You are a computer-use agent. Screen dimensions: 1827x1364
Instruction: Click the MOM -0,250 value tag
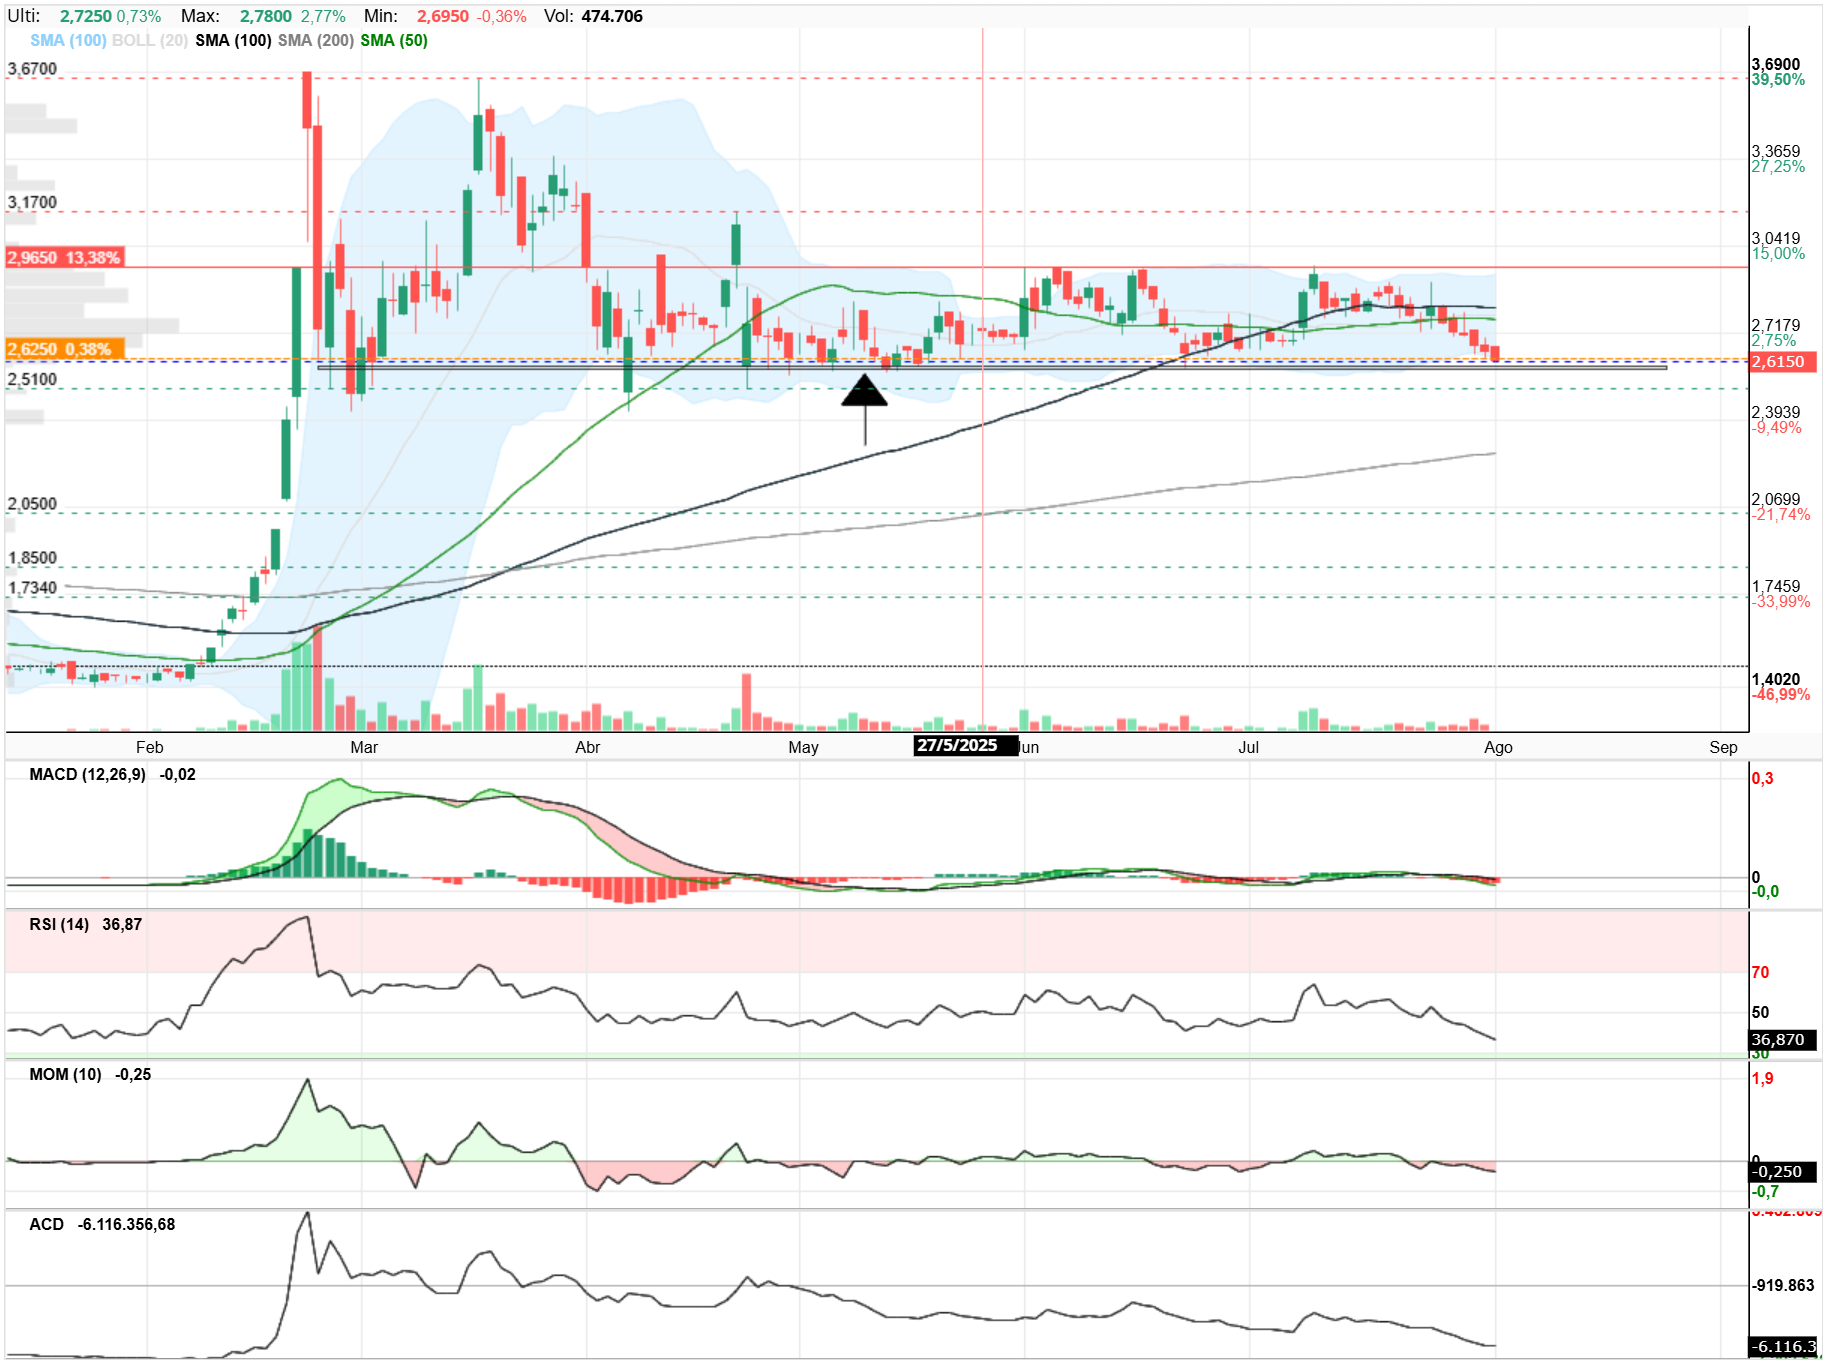(x=1783, y=1172)
